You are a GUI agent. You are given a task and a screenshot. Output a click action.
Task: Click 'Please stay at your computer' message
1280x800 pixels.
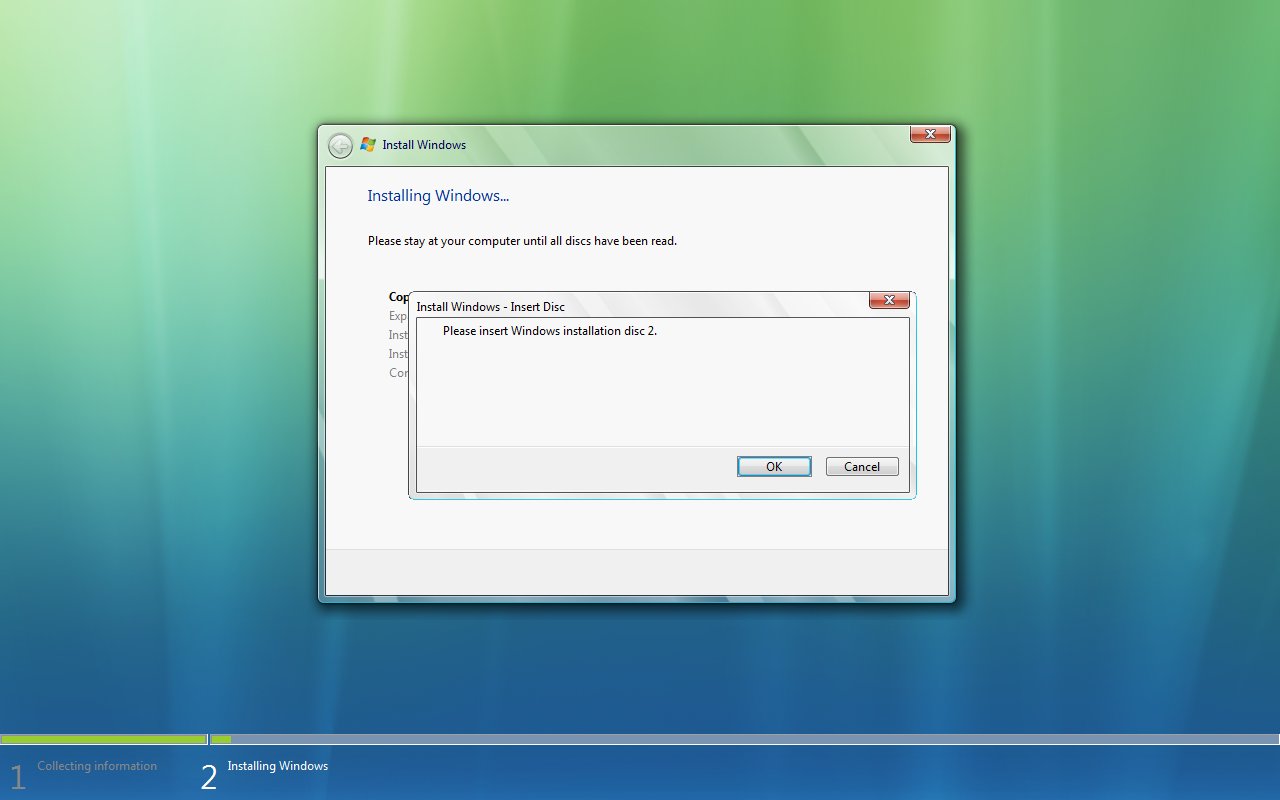(x=522, y=241)
